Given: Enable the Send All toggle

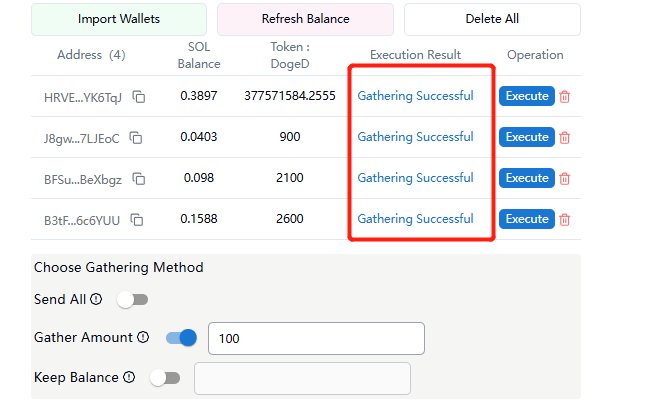Looking at the screenshot, I should click(132, 299).
